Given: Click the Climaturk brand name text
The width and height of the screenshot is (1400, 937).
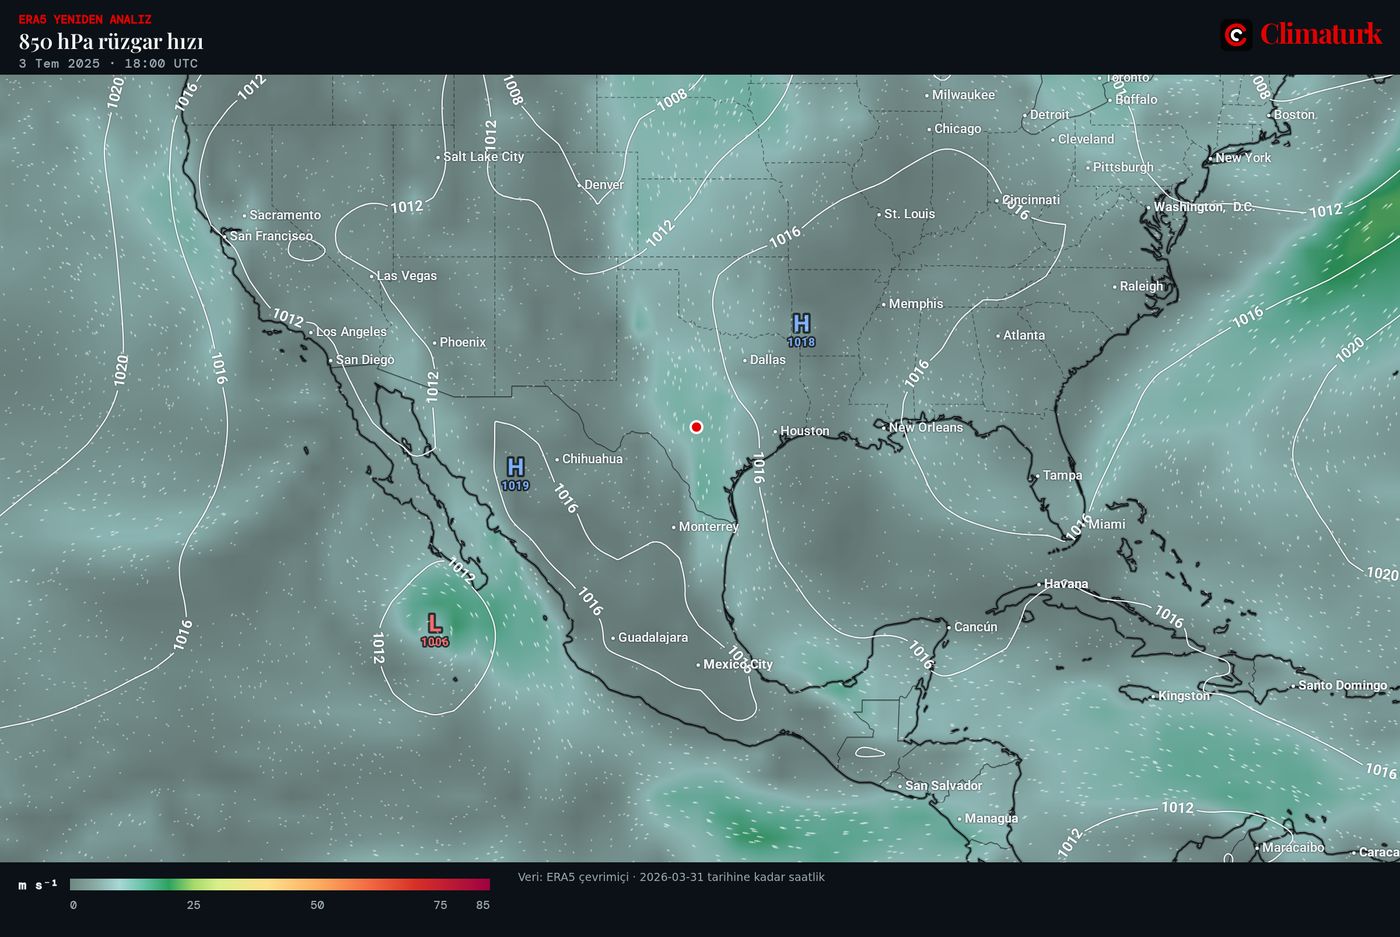Looking at the screenshot, I should (1321, 34).
